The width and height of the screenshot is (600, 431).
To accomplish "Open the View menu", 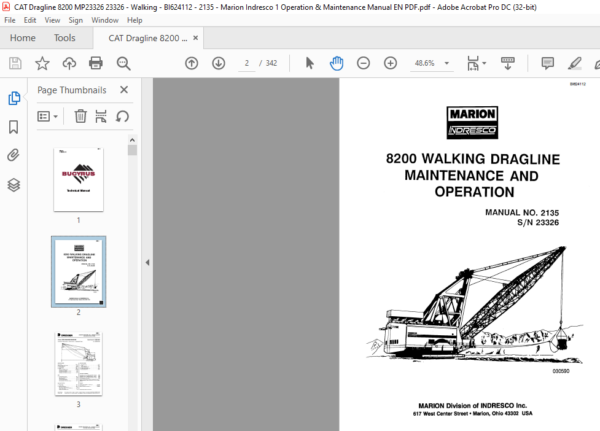I will (x=52, y=20).
